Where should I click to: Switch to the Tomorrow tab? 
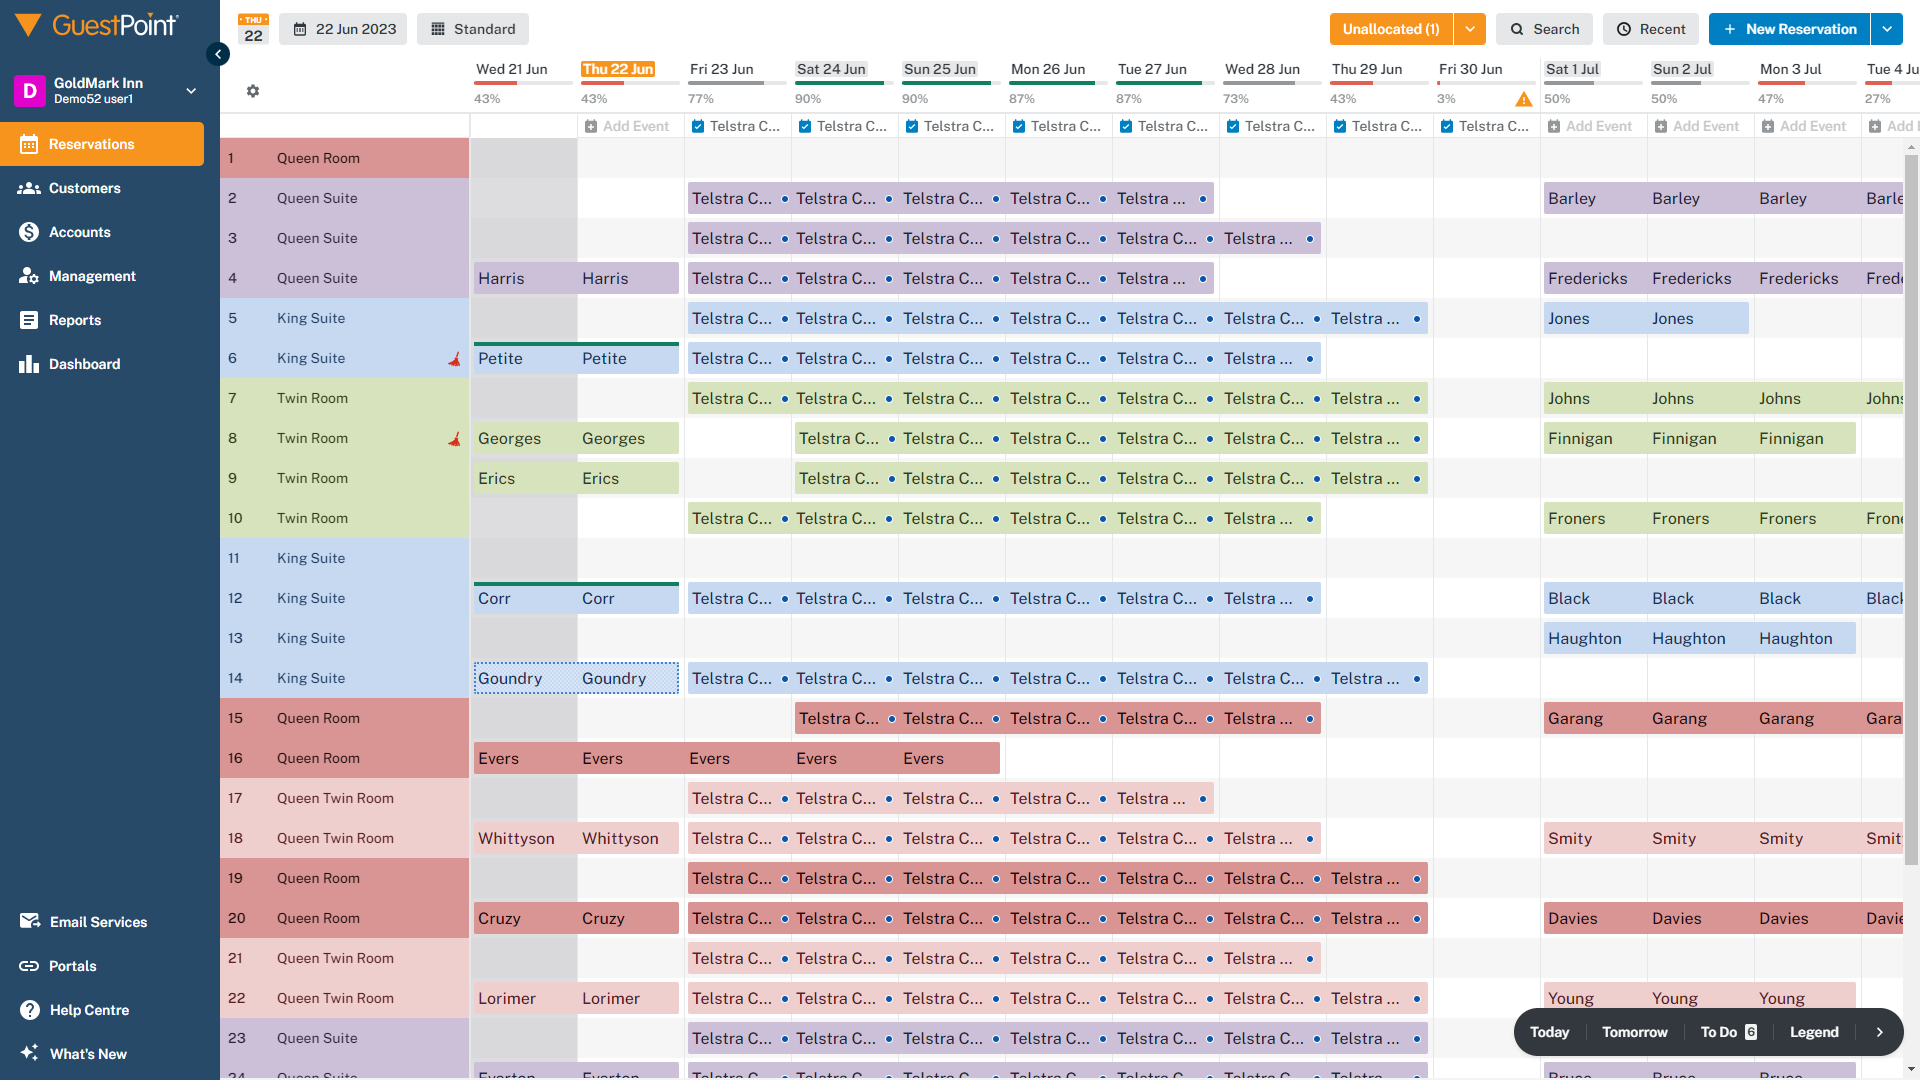[x=1634, y=1032]
